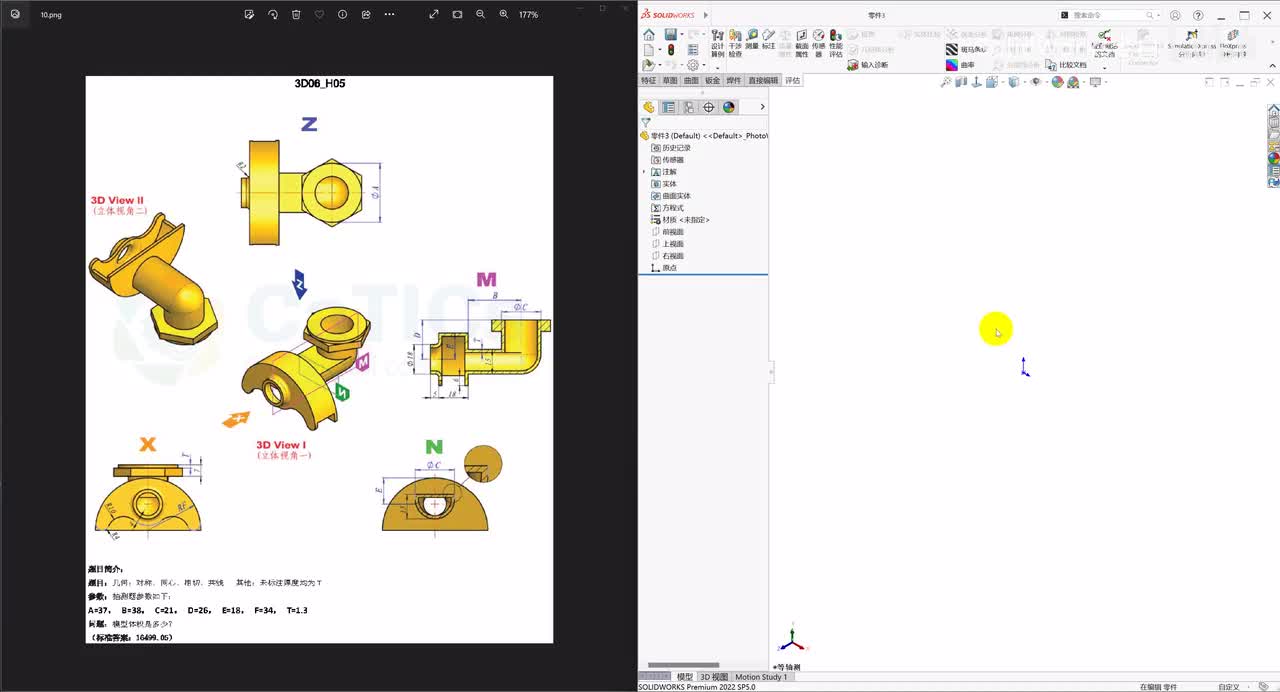The height and width of the screenshot is (692, 1280).
Task: Switch to the 3D 视图 bottom tab
Action: [714, 677]
